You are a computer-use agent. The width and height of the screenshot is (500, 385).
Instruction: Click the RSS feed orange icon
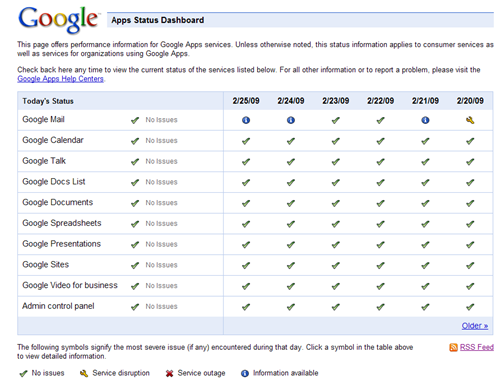click(x=453, y=347)
